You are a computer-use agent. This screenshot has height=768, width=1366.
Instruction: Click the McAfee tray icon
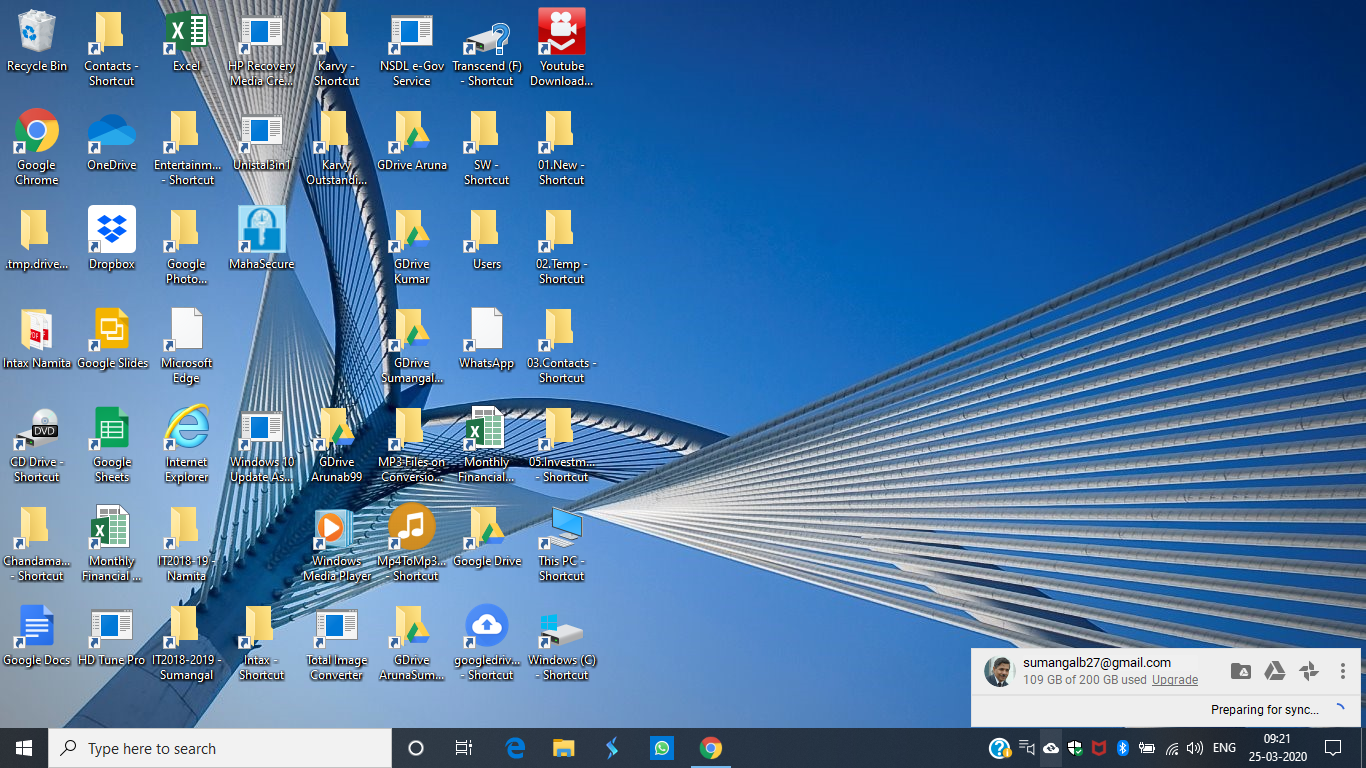1099,748
